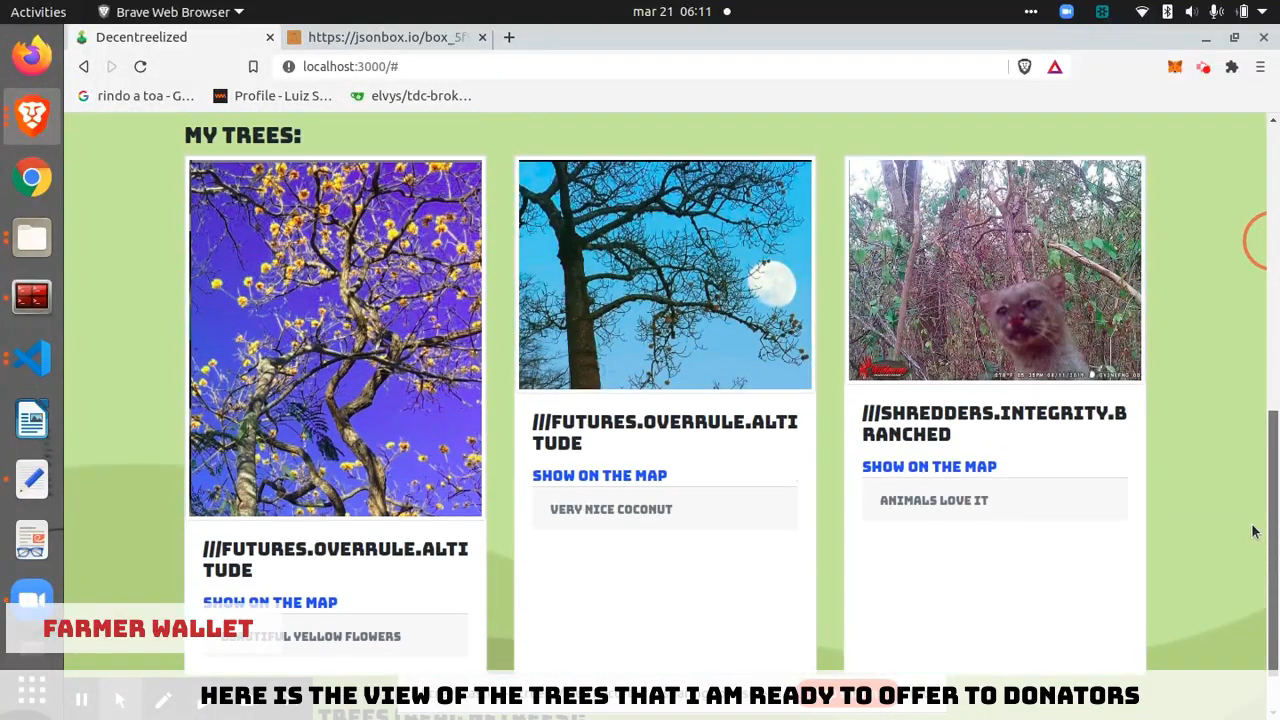Open the 'rindo a toa' Google bookmark
1280x720 pixels.
pos(135,96)
